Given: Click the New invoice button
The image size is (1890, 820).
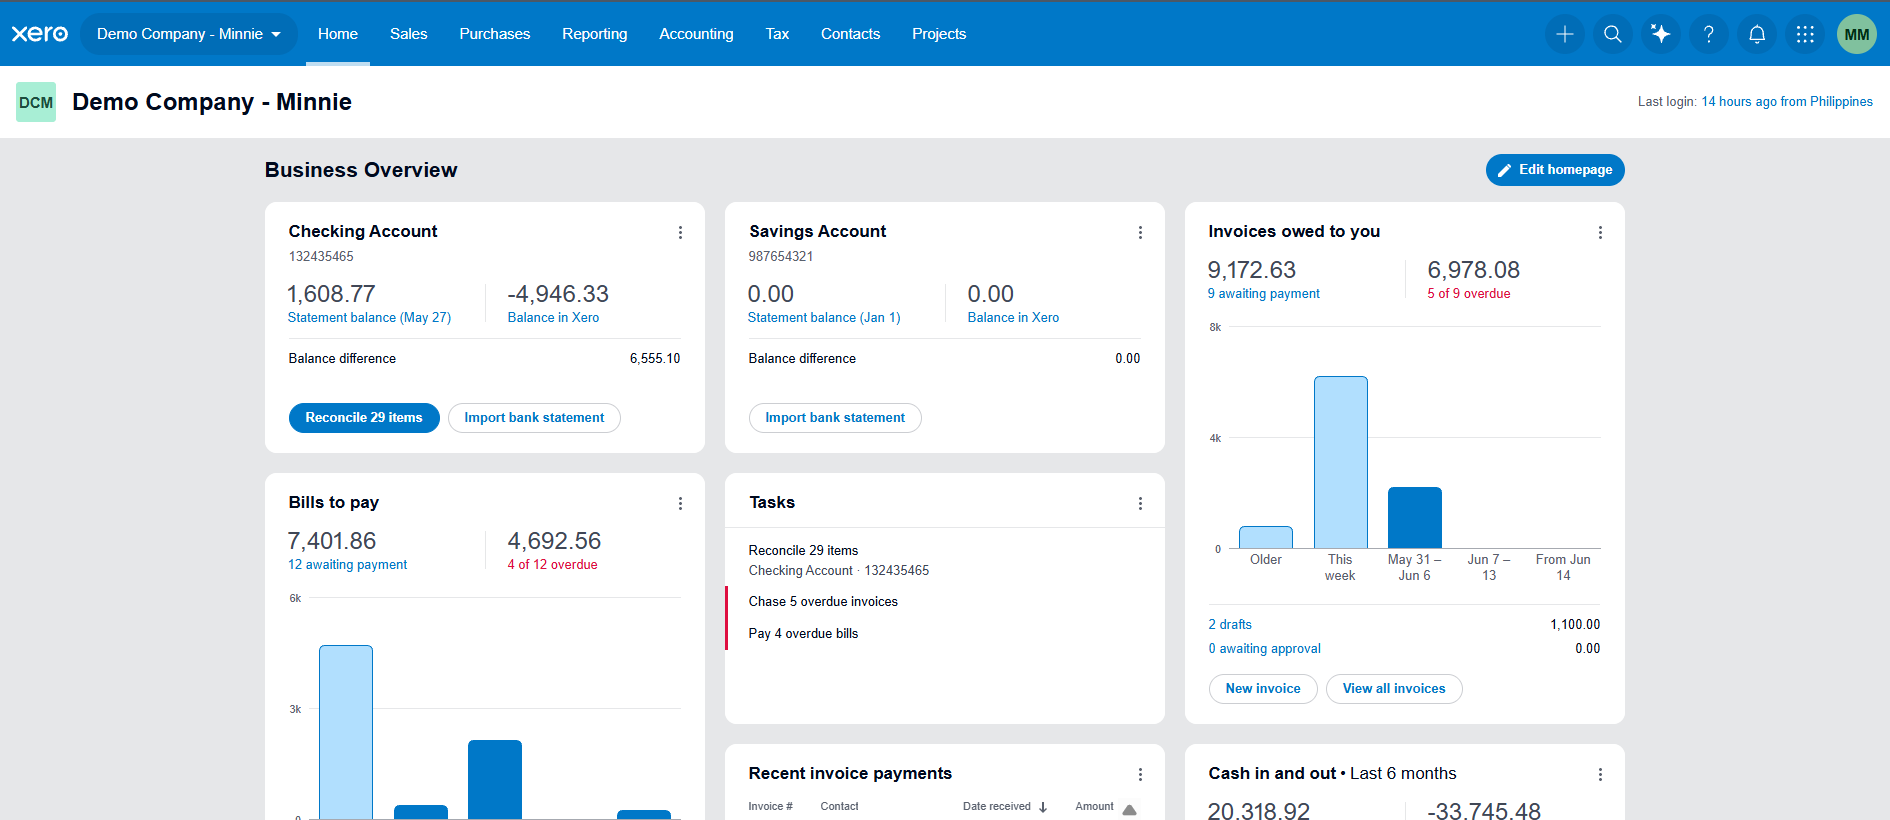Looking at the screenshot, I should (x=1263, y=689).
